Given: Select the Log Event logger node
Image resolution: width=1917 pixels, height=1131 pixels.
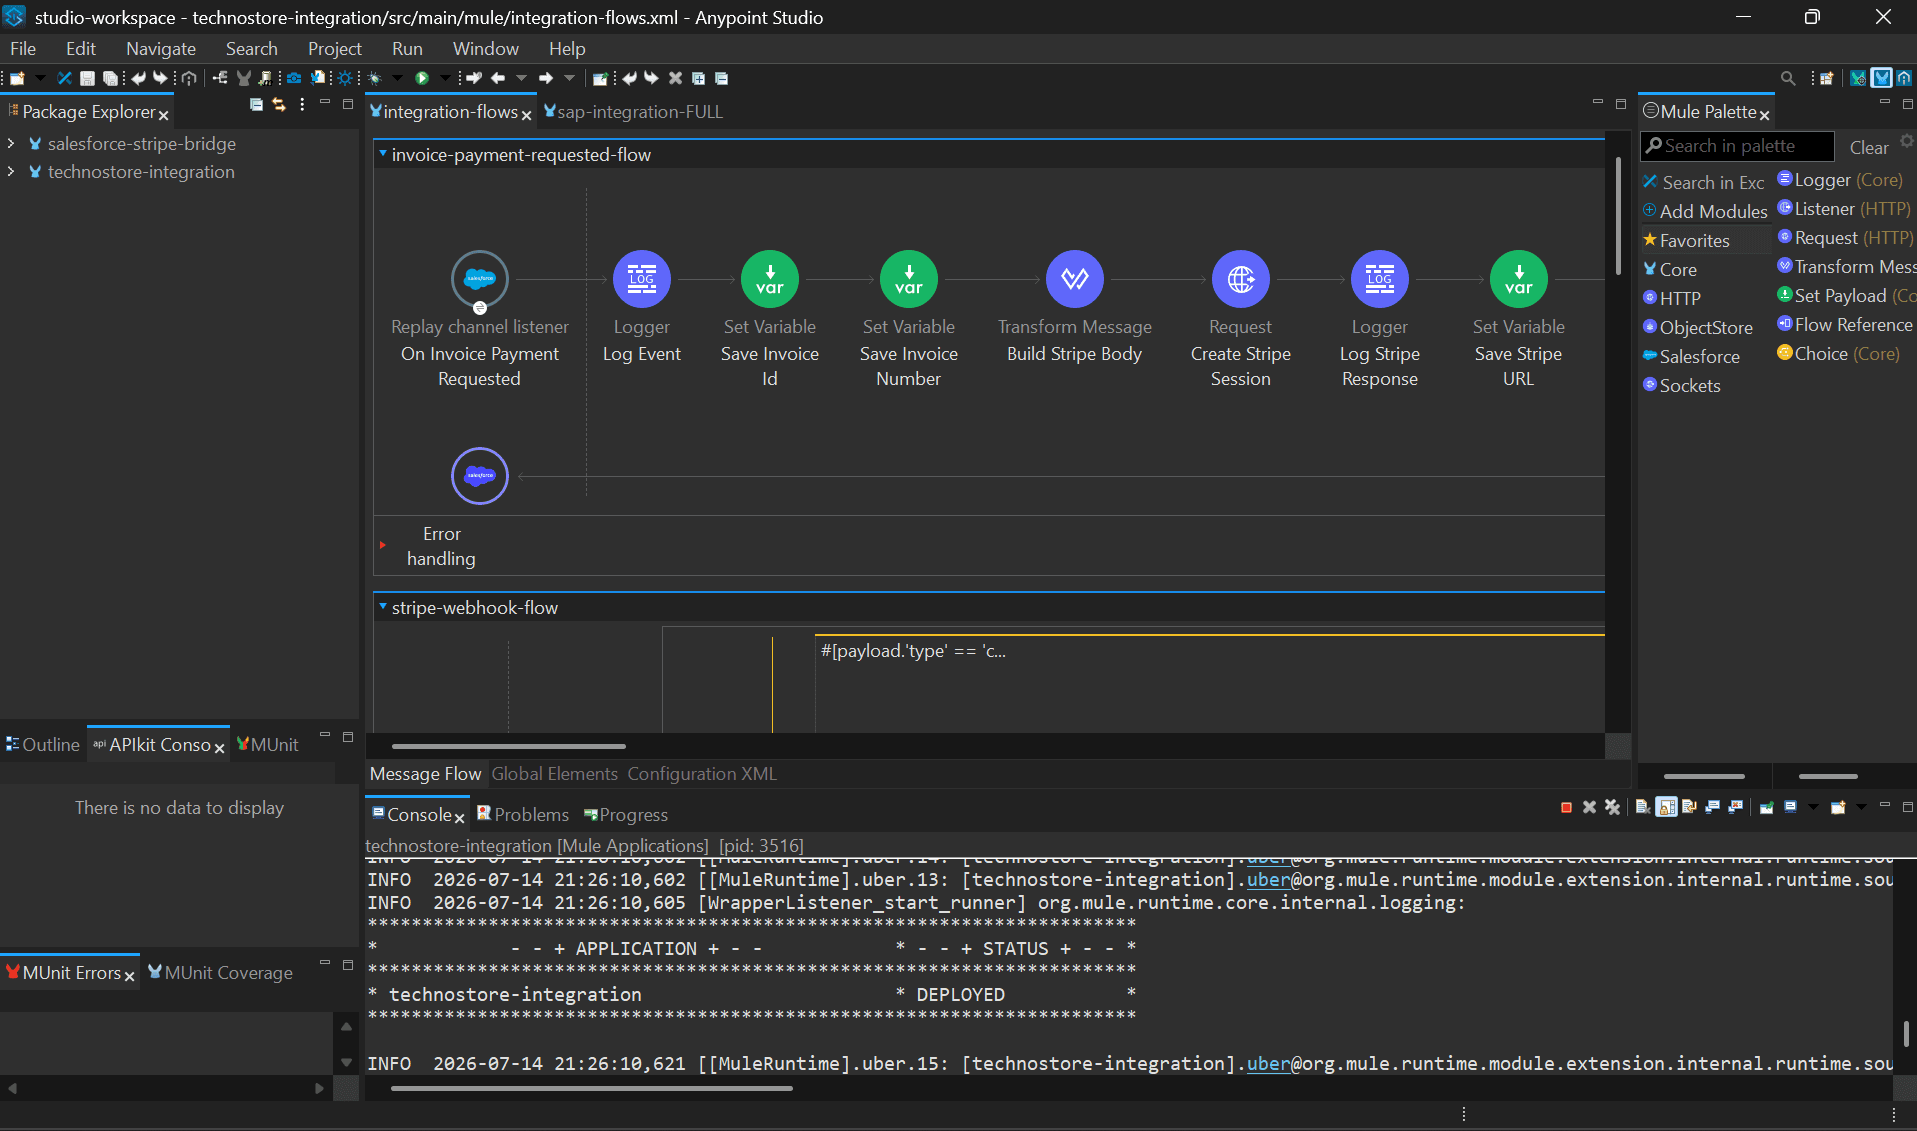Looking at the screenshot, I should (x=642, y=279).
